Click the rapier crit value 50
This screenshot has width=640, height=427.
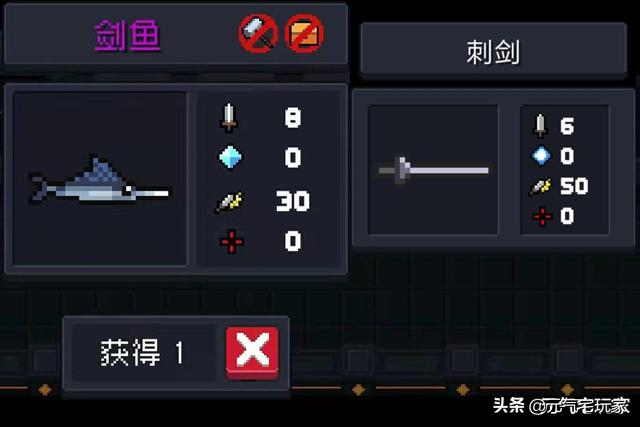pyautogui.click(x=574, y=186)
